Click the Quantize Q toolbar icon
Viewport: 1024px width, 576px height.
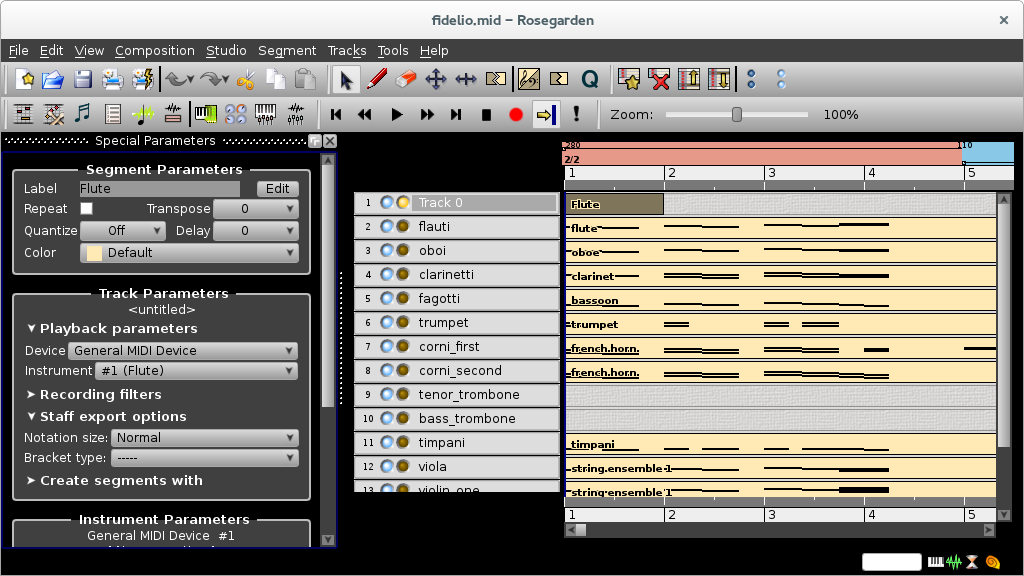tap(590, 79)
